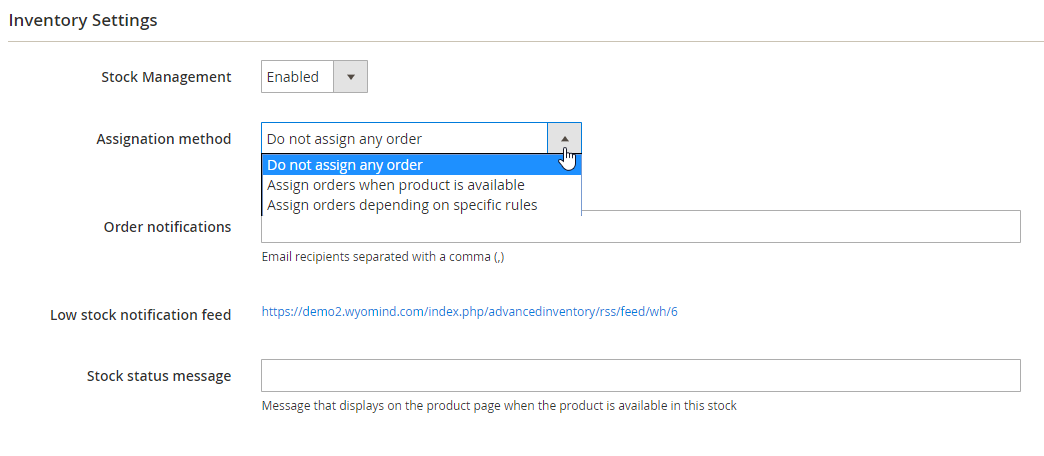Click the 'Enabled' value in Stock Management
This screenshot has width=1044, height=456.
(x=293, y=77)
